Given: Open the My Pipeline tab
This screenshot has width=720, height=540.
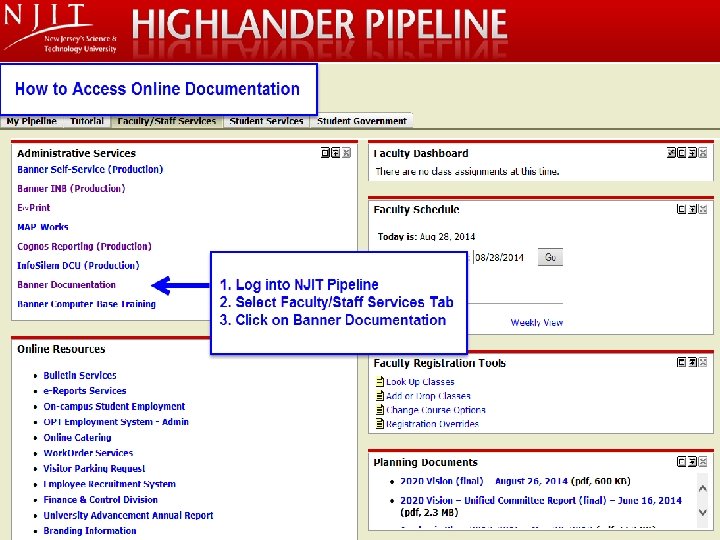Looking at the screenshot, I should click(x=32, y=121).
